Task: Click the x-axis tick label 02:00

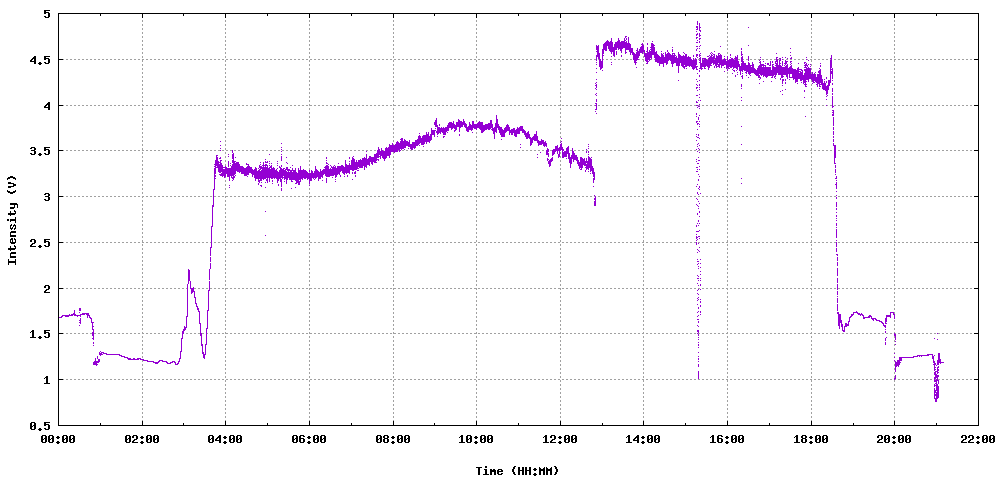Action: point(142,439)
